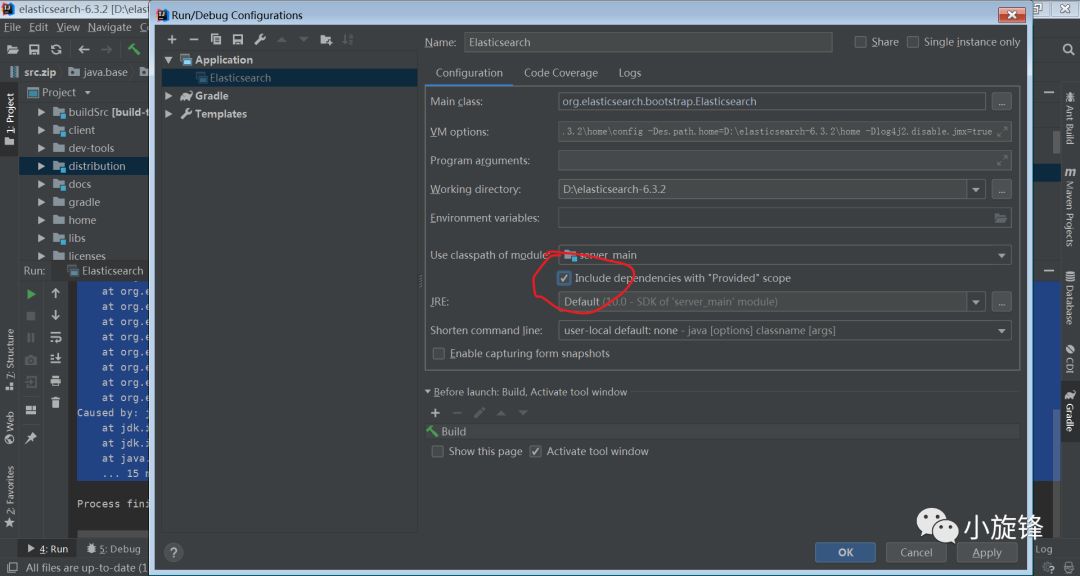
Task: Toggle Share checkbox
Action: [860, 42]
